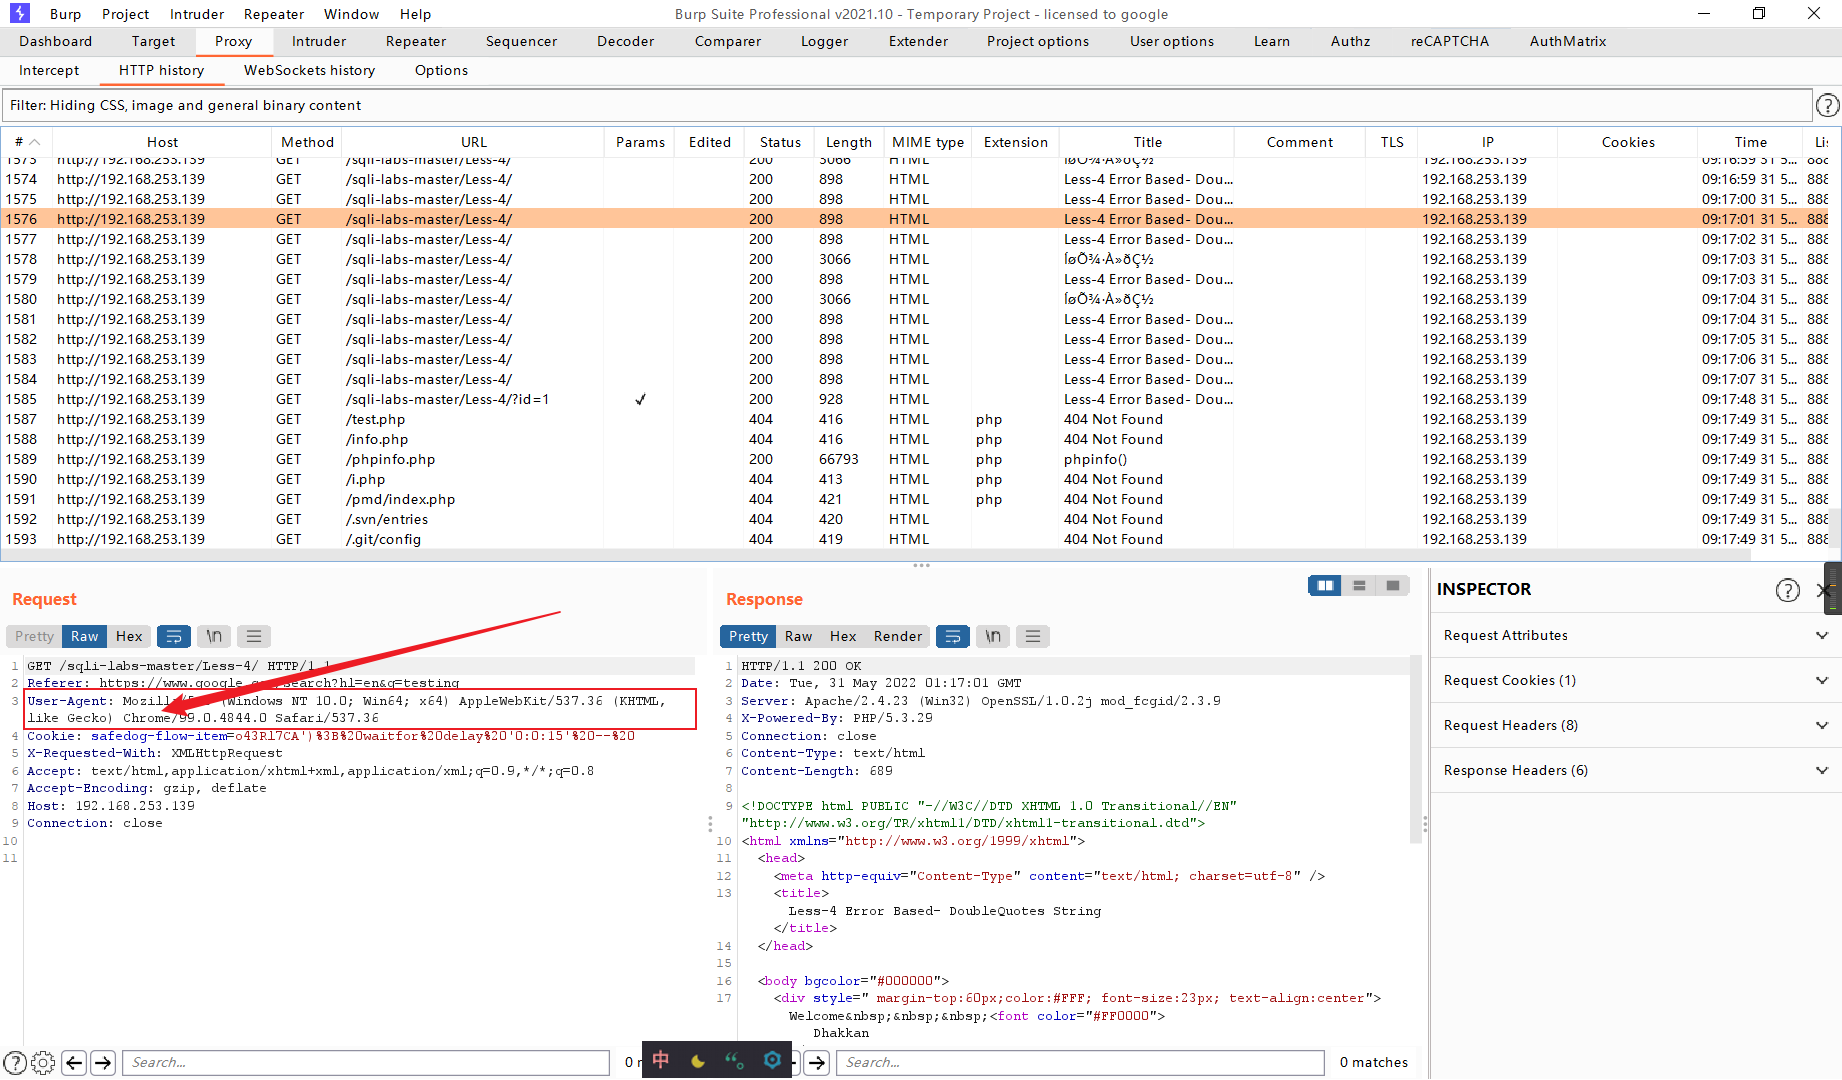This screenshot has height=1080, width=1842.
Task: Sort history by the Status column
Action: [x=780, y=142]
